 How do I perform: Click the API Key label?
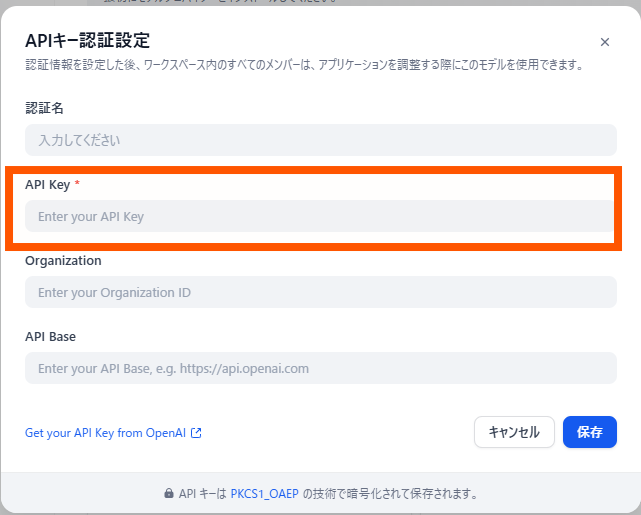[x=46, y=184]
